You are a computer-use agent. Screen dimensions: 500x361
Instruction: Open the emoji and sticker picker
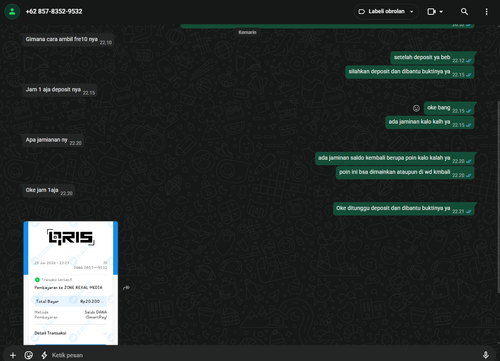pyautogui.click(x=29, y=355)
